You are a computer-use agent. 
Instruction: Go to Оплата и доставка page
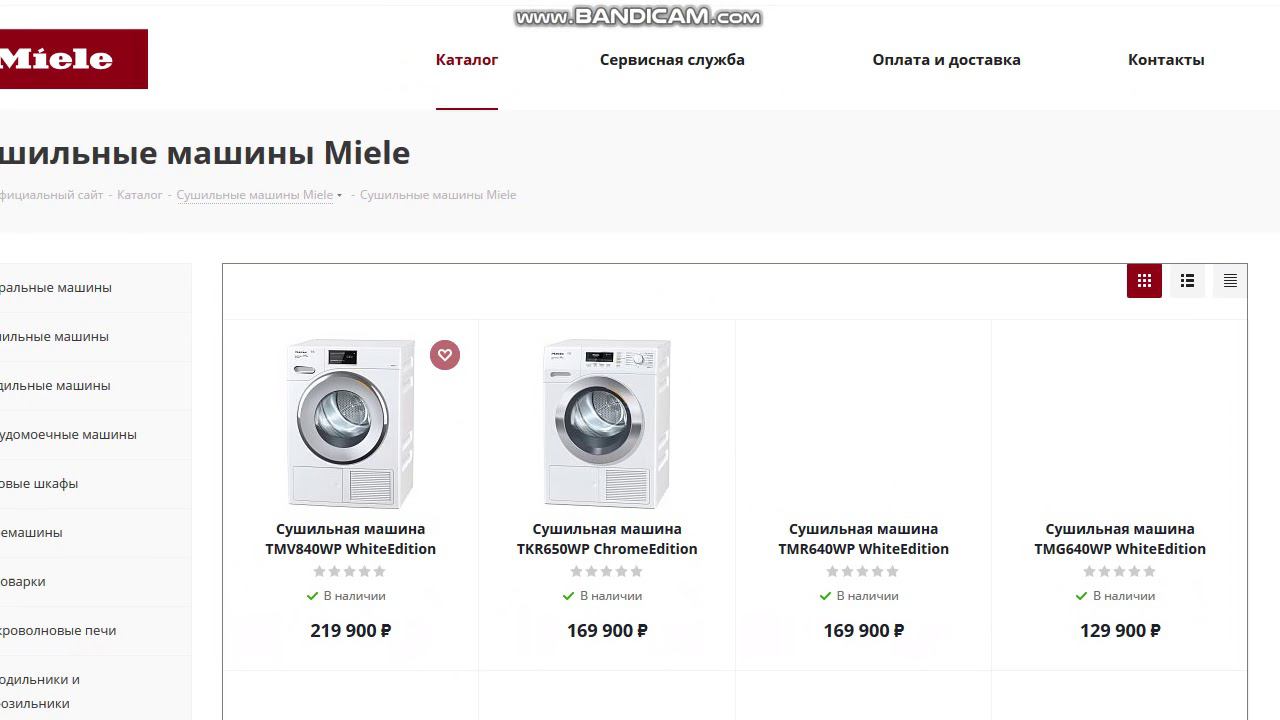tap(946, 60)
